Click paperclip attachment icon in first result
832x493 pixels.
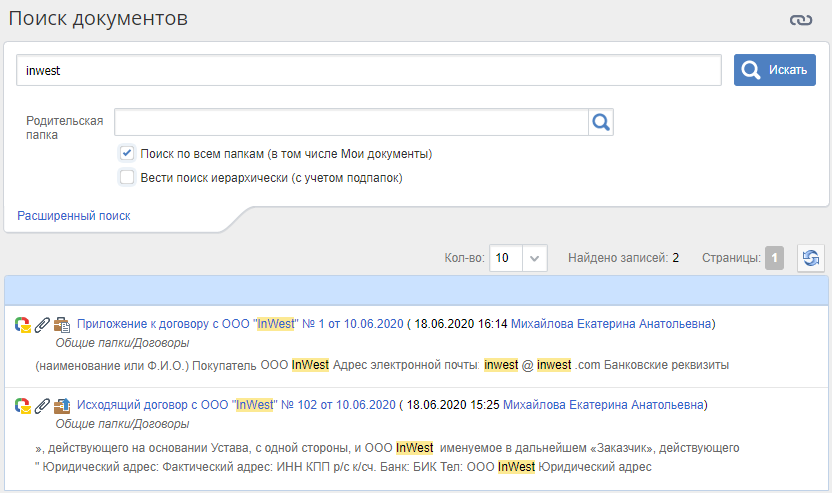[41, 325]
